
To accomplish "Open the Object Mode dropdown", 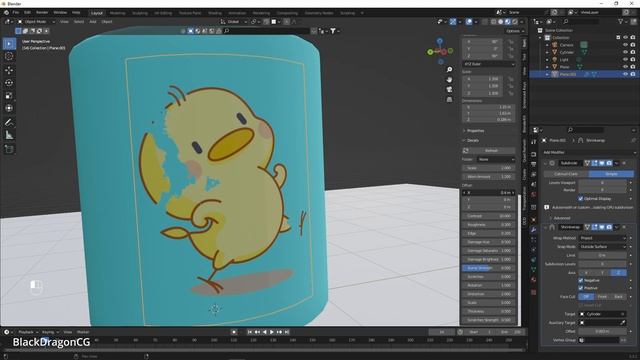I will (36, 22).
